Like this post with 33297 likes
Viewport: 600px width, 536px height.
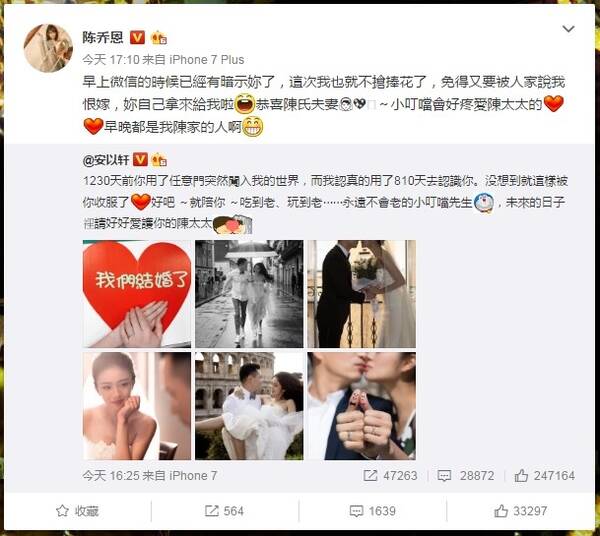(520, 511)
